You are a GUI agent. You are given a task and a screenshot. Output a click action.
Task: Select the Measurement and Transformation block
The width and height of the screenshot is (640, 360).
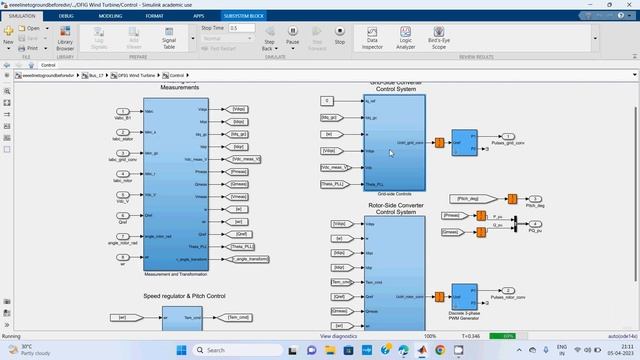(176, 184)
